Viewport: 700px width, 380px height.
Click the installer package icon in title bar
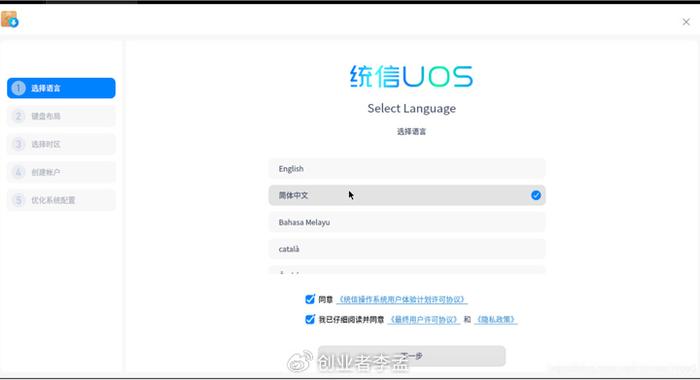9,20
